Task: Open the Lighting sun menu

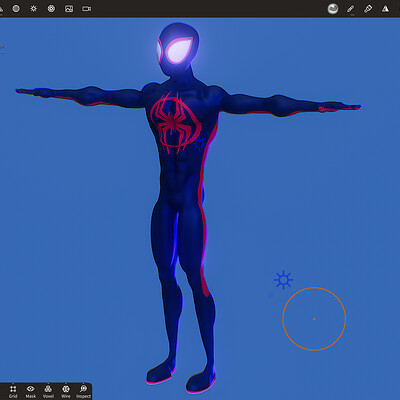Action: click(x=34, y=9)
